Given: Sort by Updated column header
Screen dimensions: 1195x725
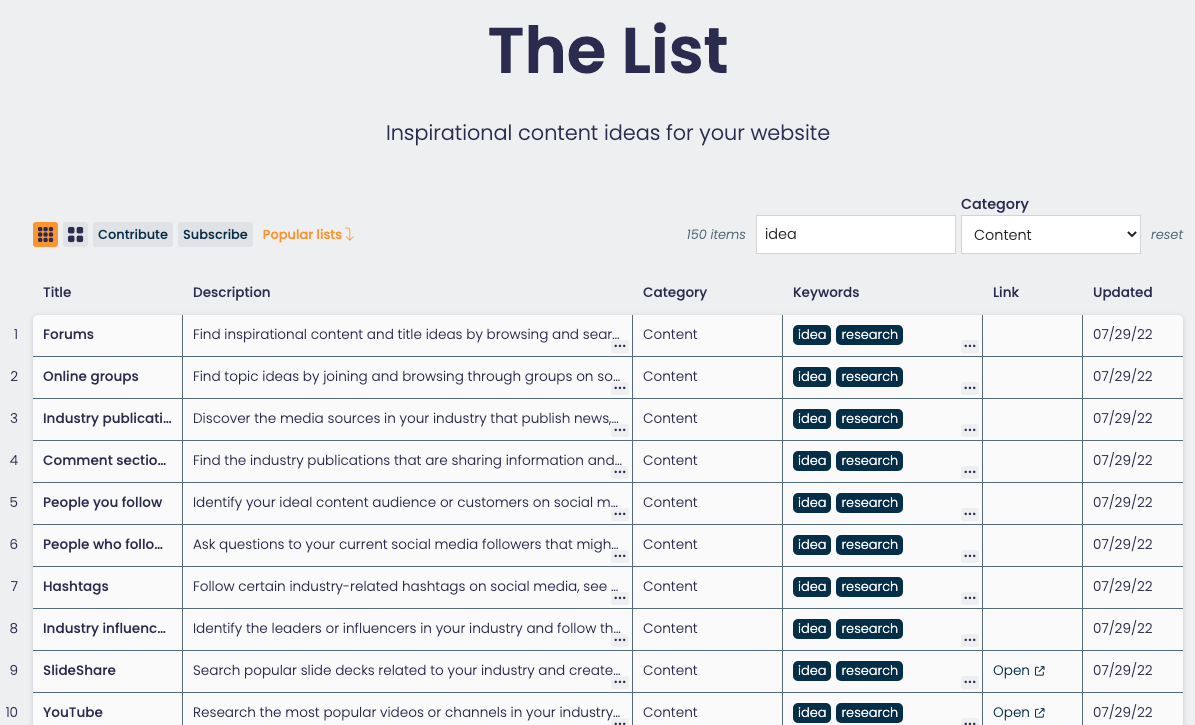Looking at the screenshot, I should coord(1122,292).
